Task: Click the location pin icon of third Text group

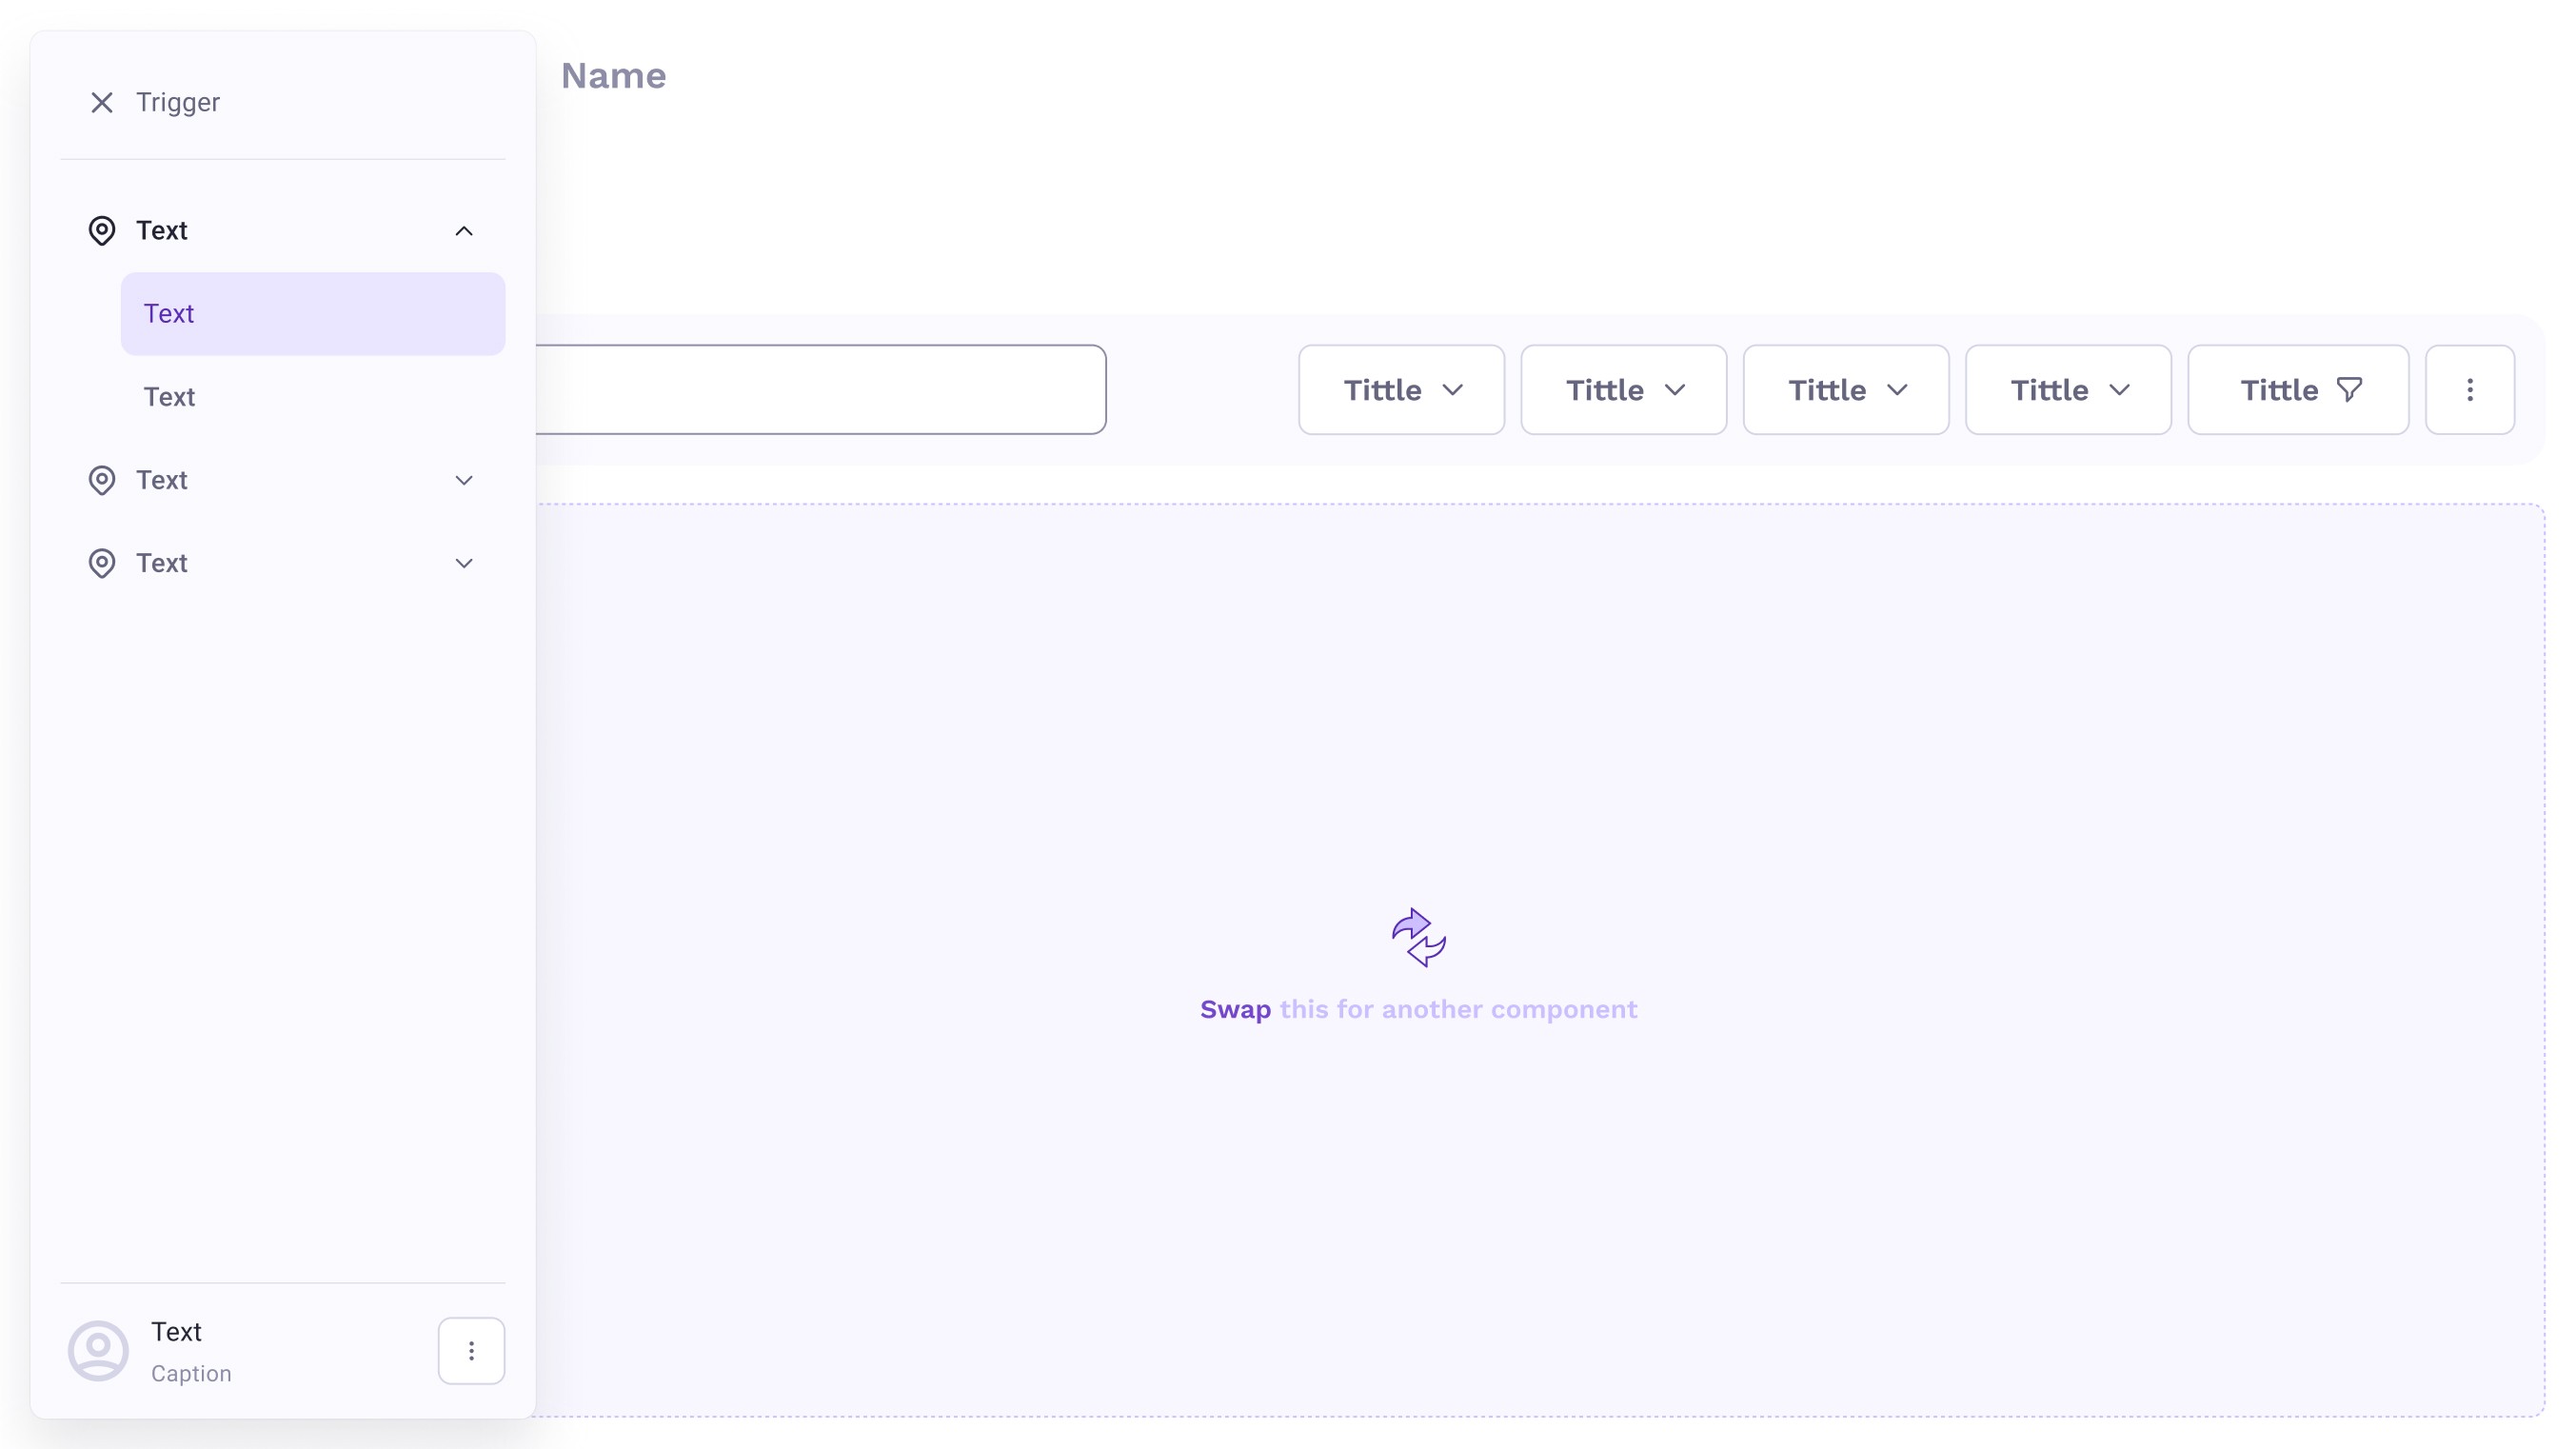Action: coord(101,563)
